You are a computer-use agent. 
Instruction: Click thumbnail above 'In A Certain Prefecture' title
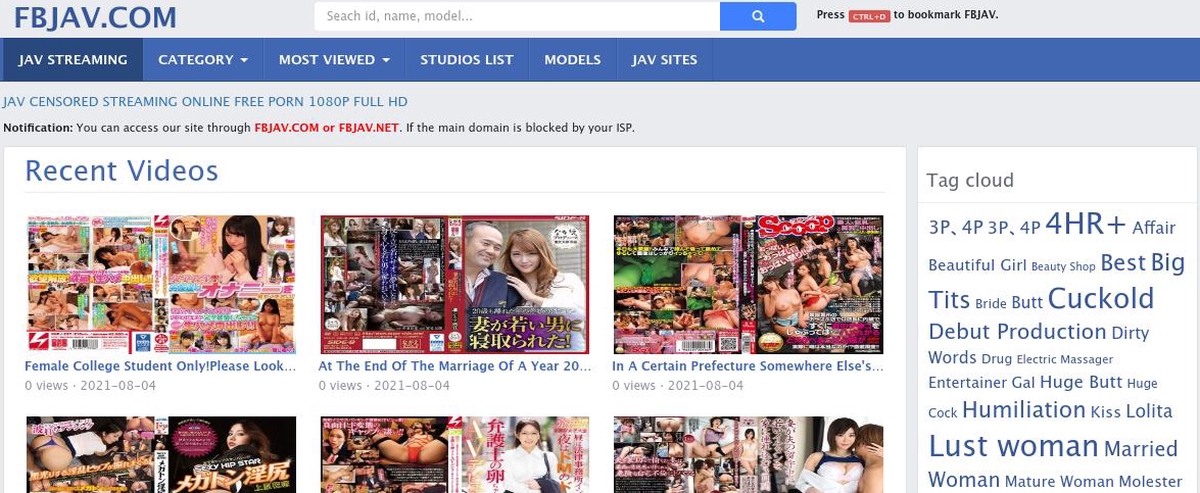pos(748,285)
